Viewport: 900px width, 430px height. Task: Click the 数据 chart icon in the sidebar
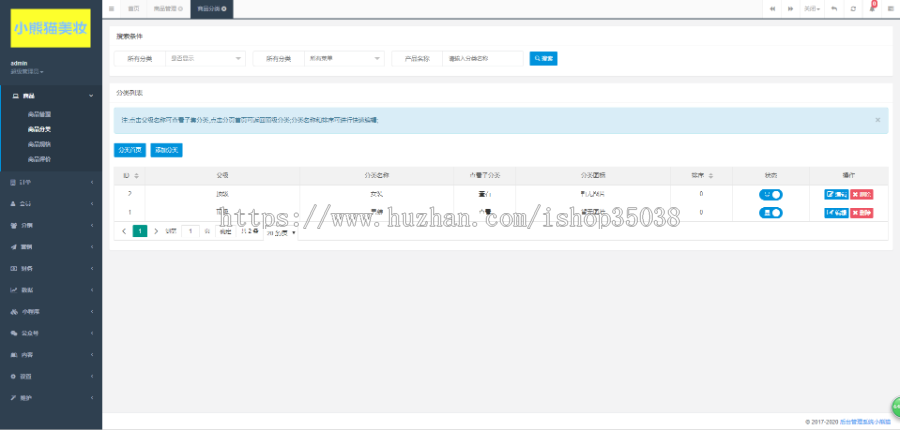[x=14, y=290]
